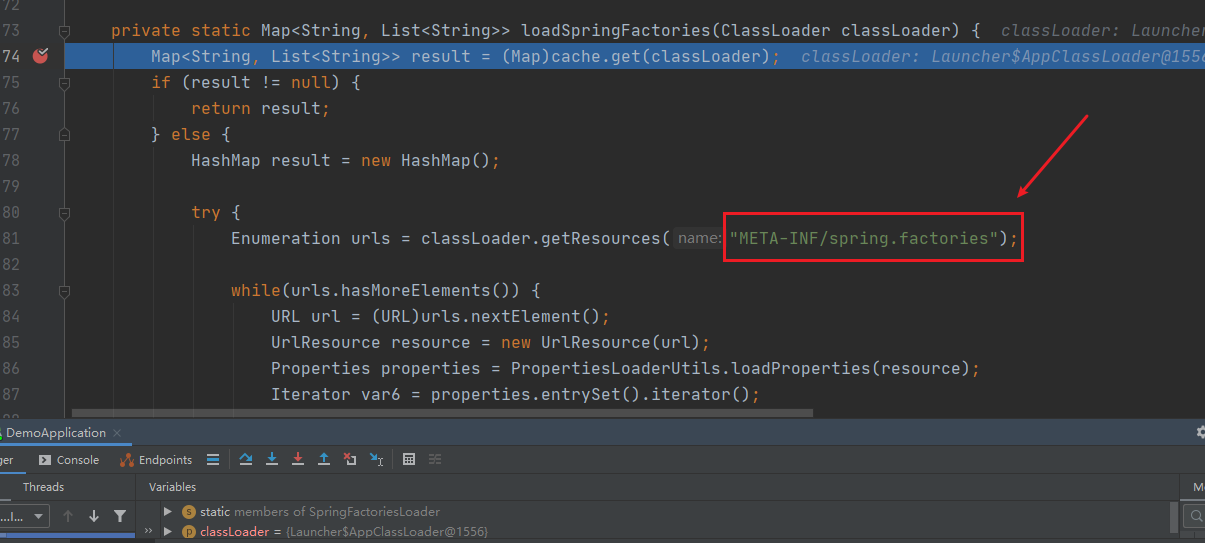1205x543 pixels.
Task: Click line number 81 in the gutter
Action: click(10, 238)
